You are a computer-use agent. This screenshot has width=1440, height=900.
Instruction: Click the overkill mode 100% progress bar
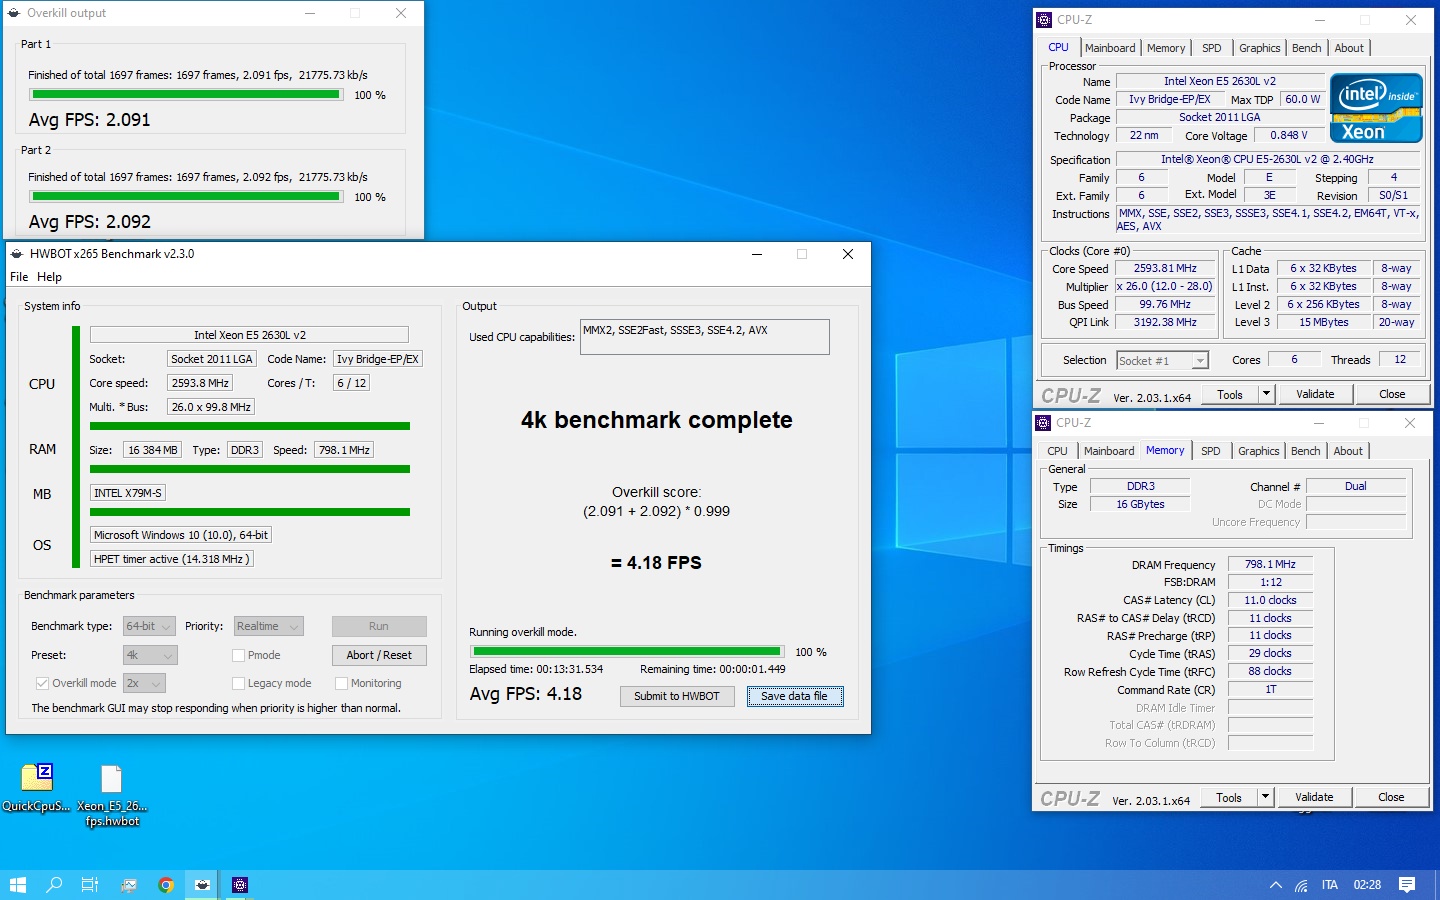click(627, 652)
